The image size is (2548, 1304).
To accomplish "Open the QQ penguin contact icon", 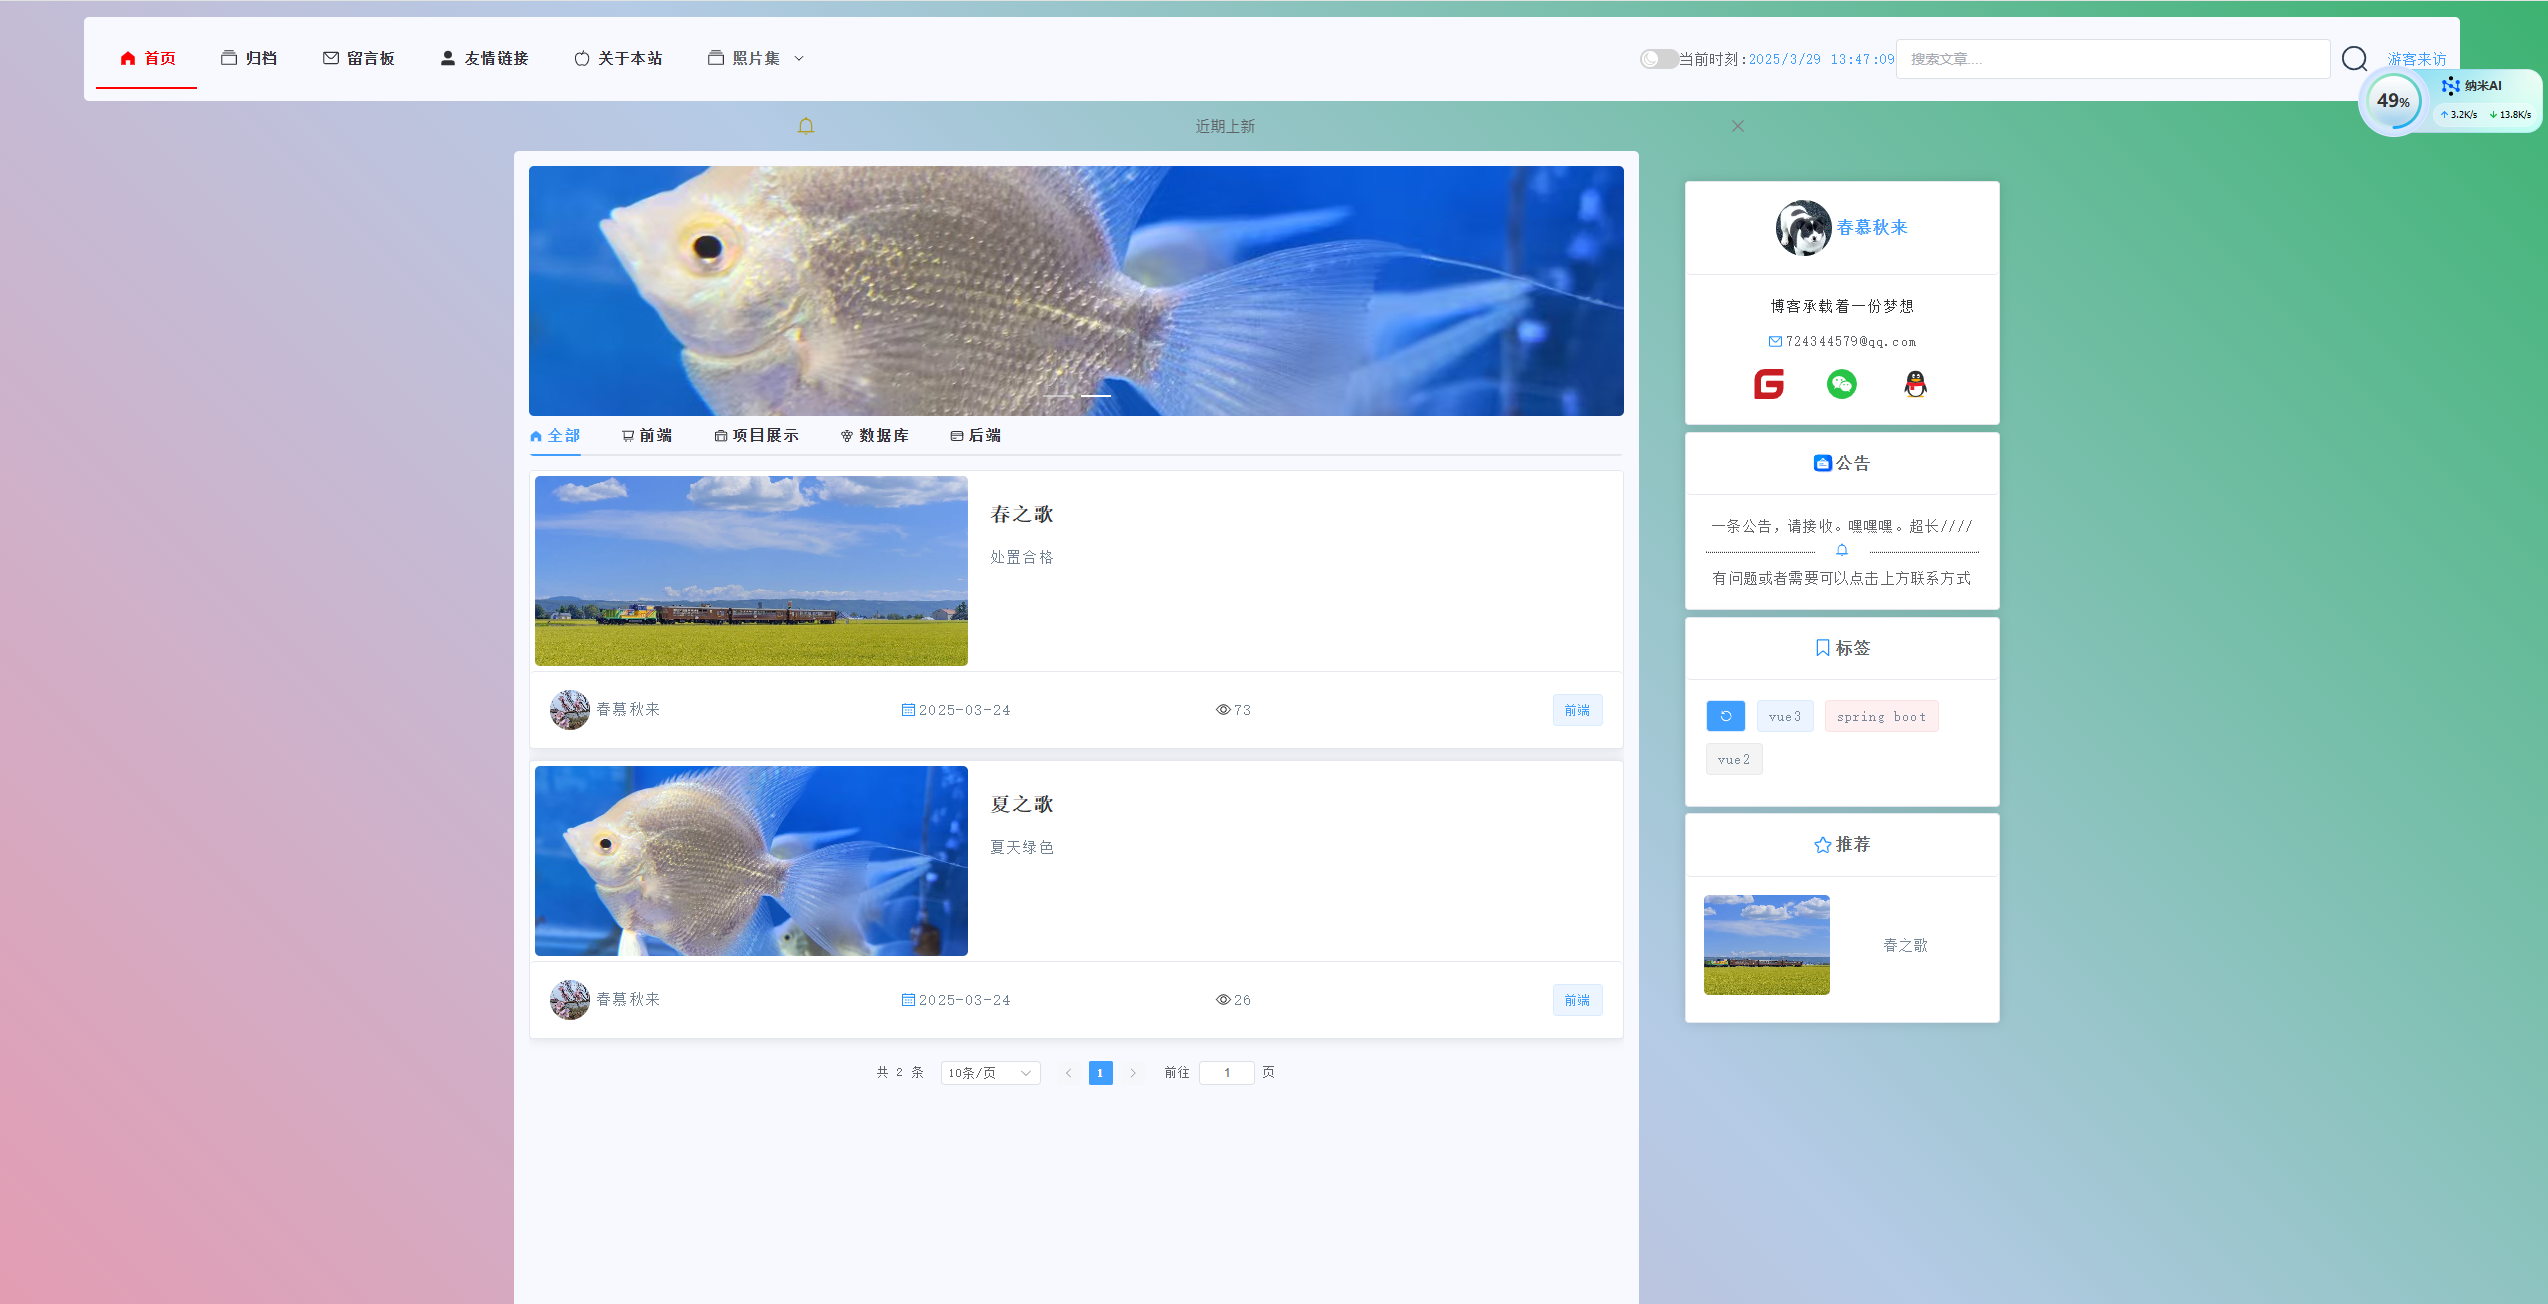I will (x=1915, y=384).
